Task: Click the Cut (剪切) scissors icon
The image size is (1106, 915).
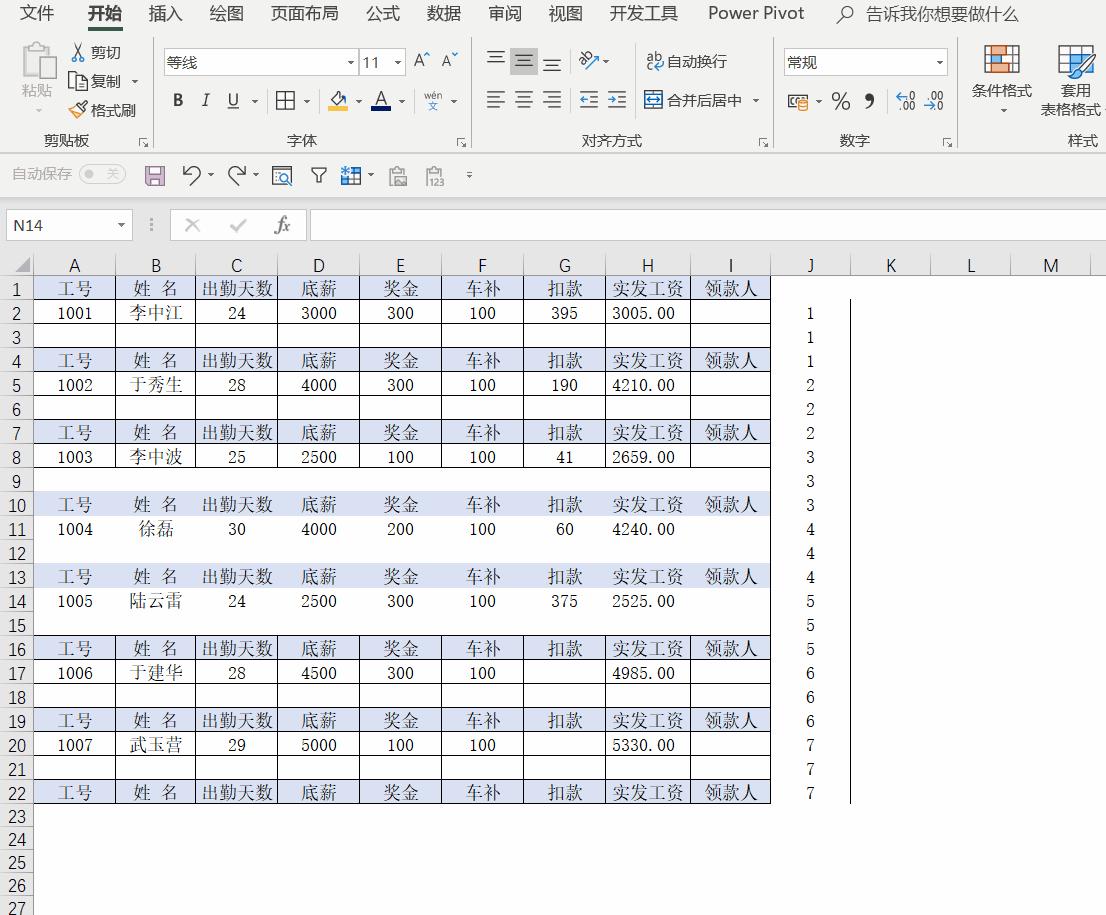Action: [78, 52]
